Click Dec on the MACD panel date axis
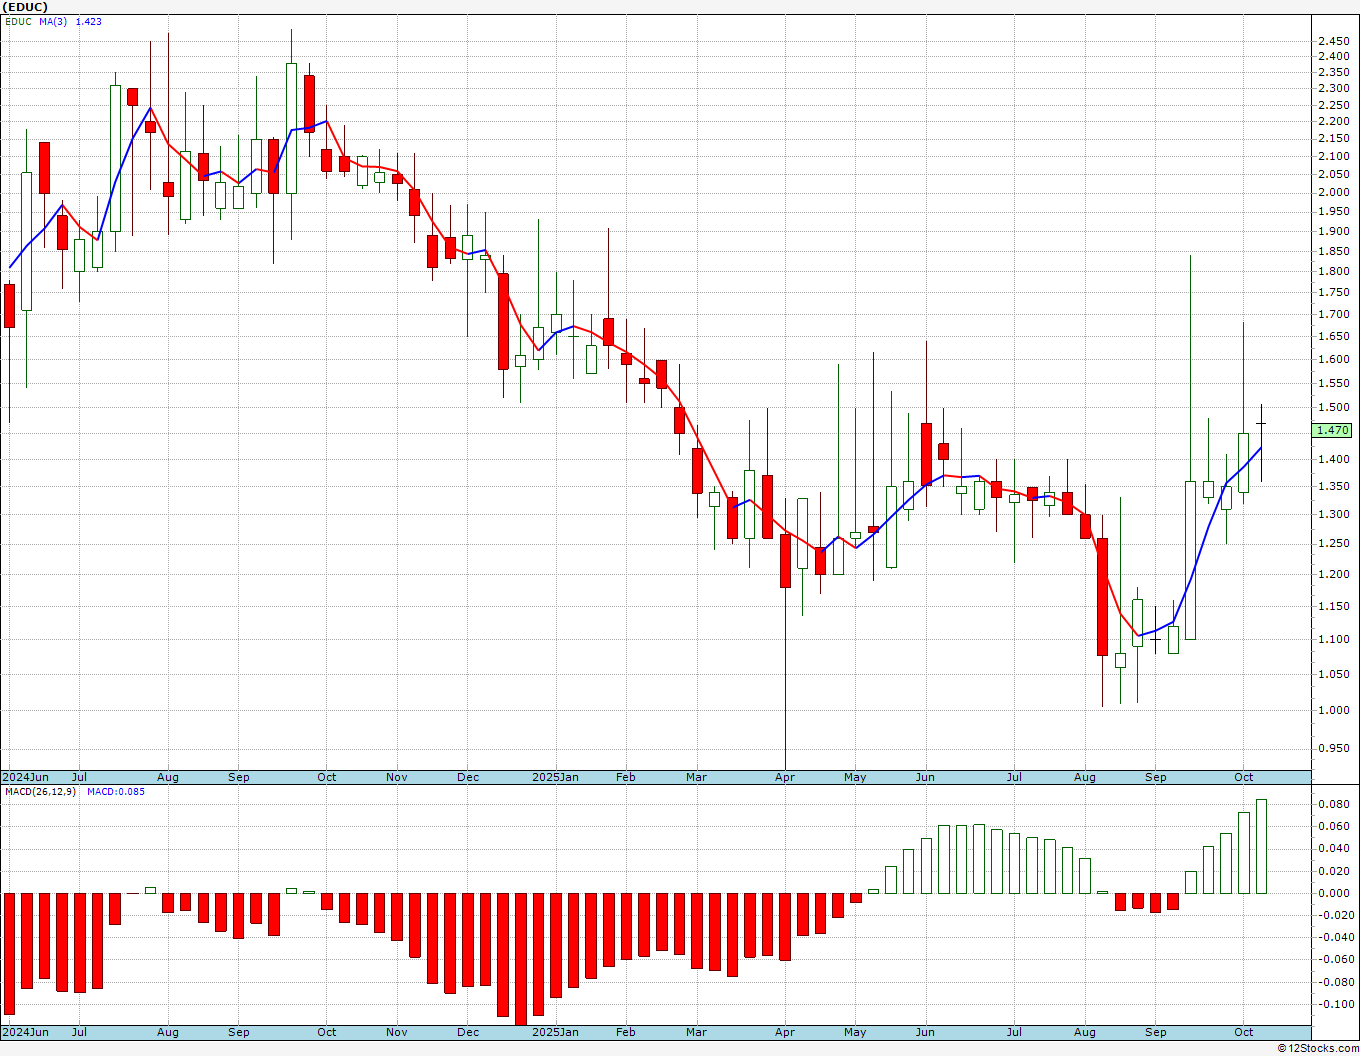The image size is (1360, 1056). pyautogui.click(x=468, y=1032)
